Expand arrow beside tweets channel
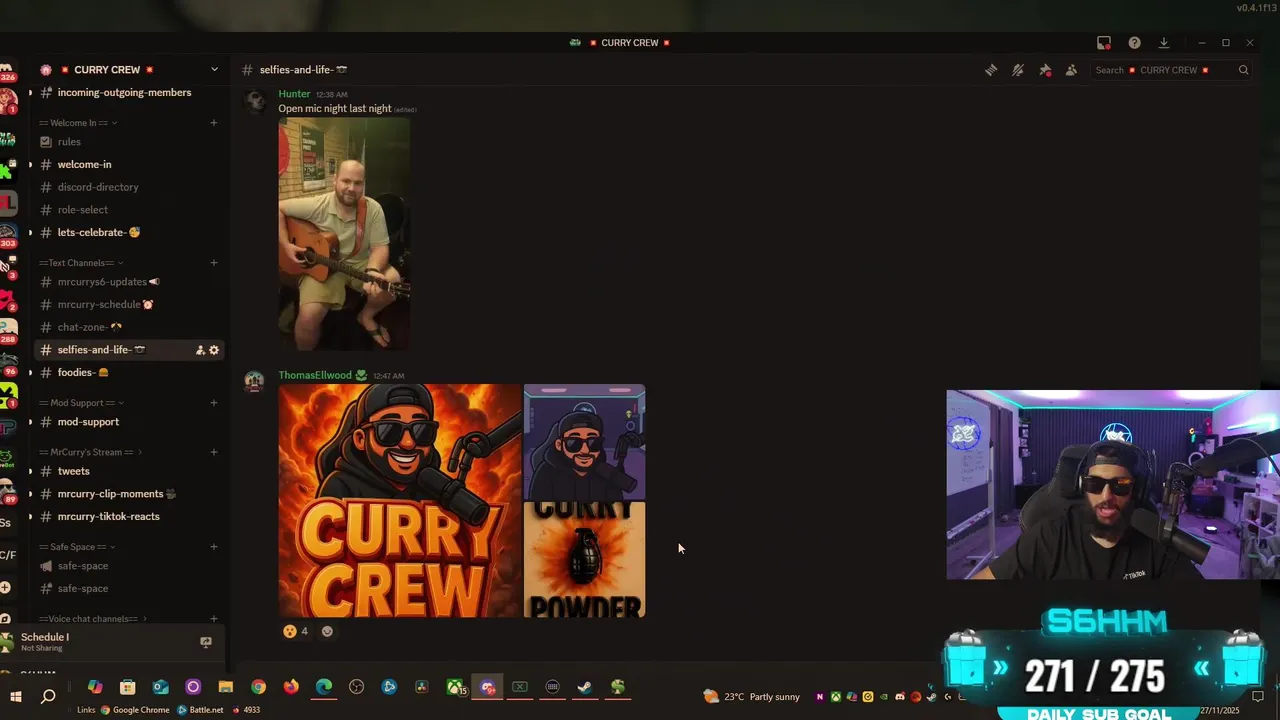The height and width of the screenshot is (720, 1280). click(30, 472)
